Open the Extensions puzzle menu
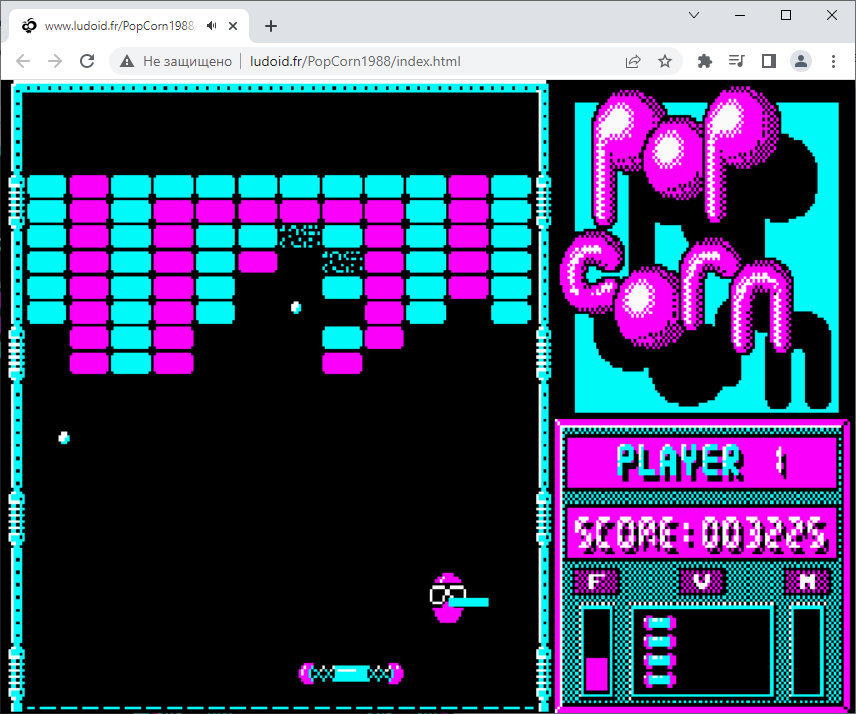Screen dimensions: 856x714 [x=705, y=61]
